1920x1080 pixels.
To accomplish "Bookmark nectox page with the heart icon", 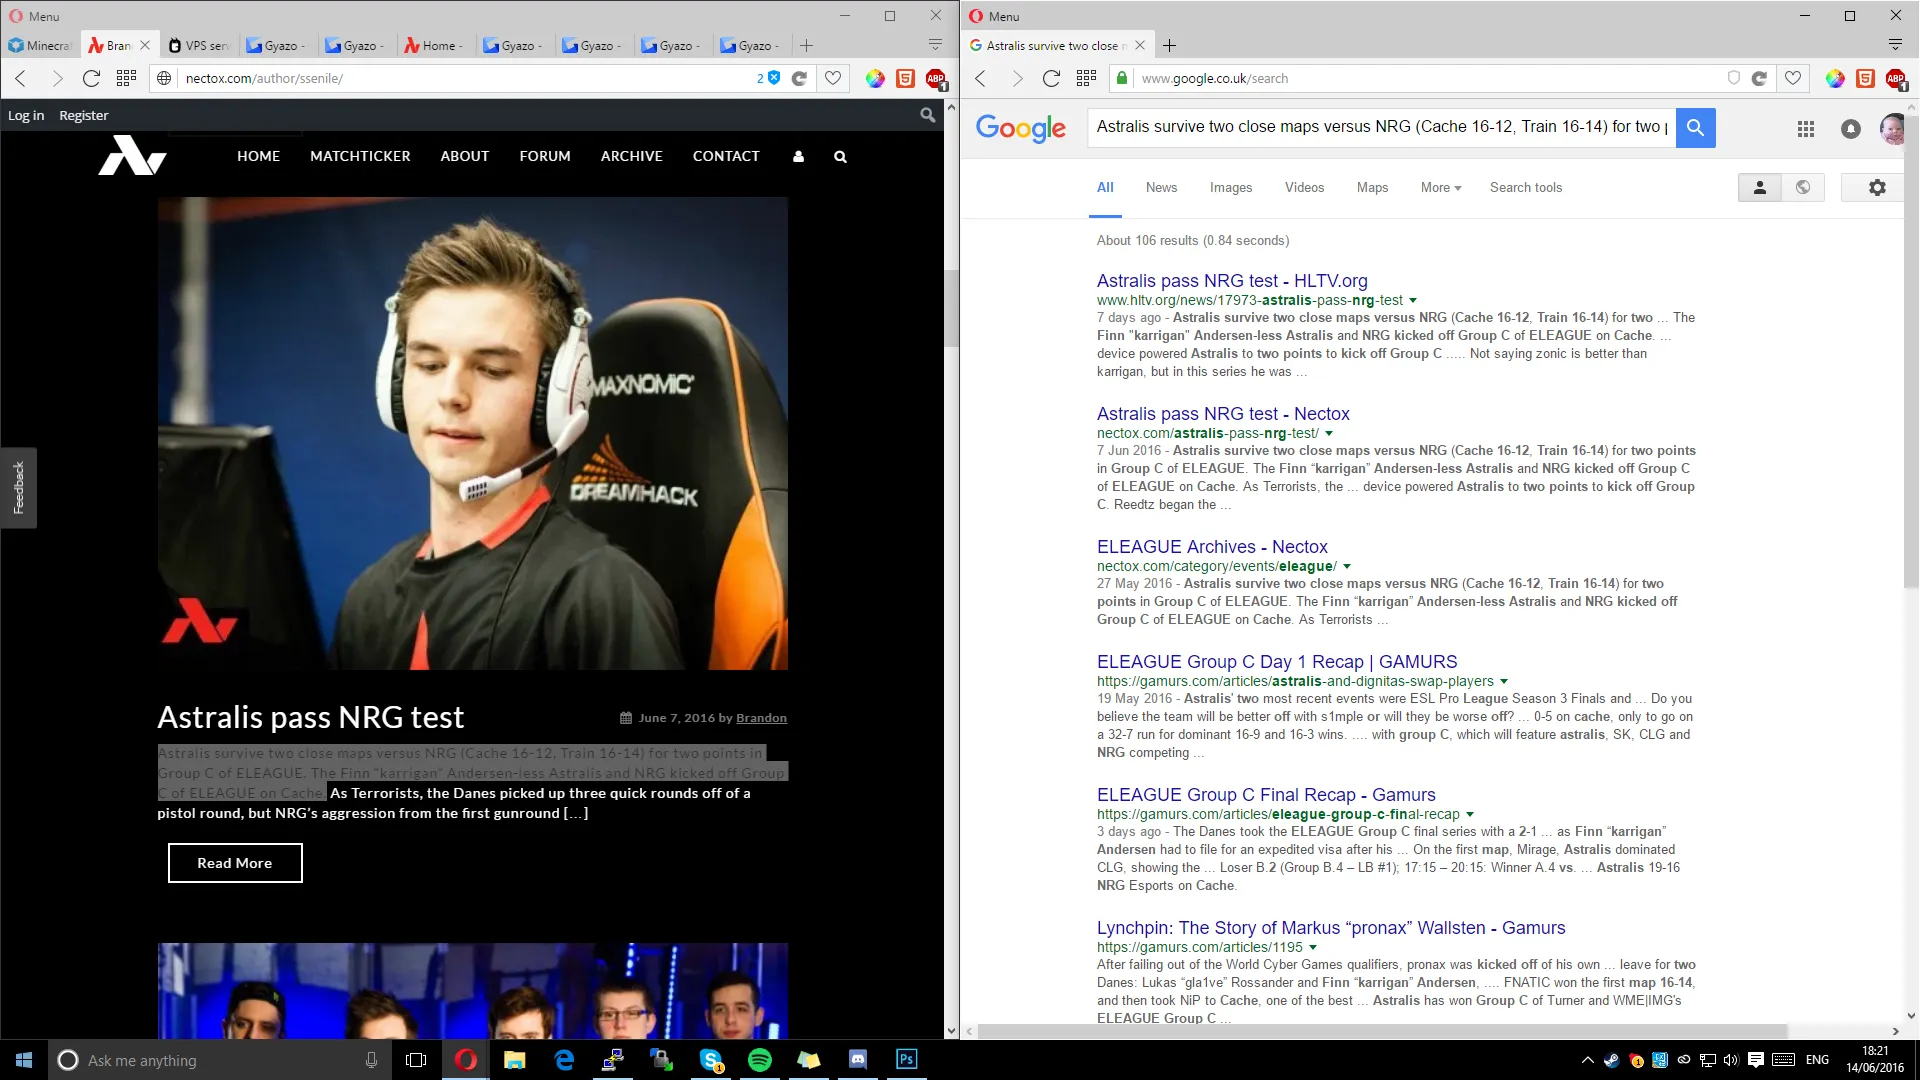I will 833,78.
